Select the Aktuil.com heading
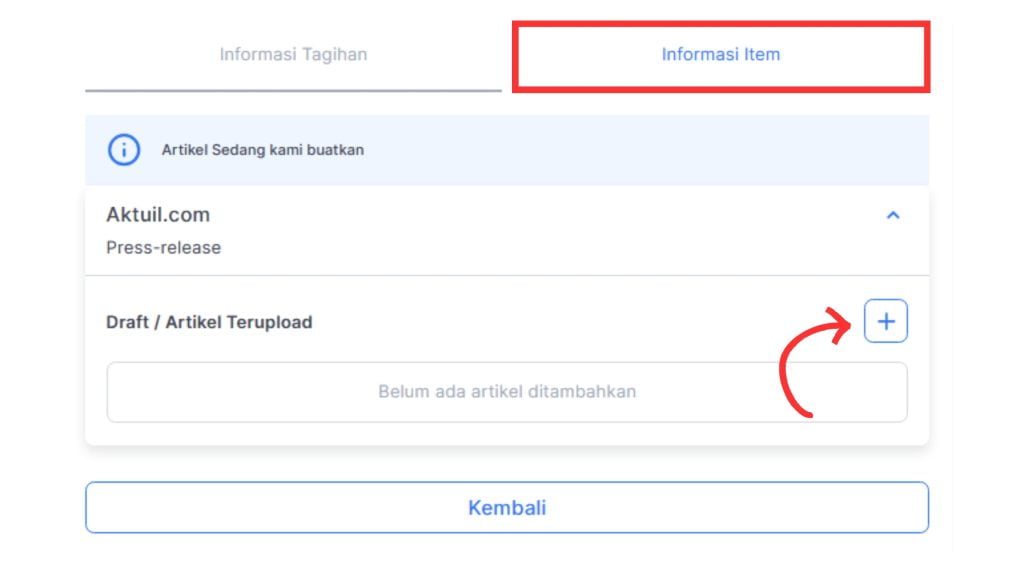The height and width of the screenshot is (576, 1024). point(158,214)
